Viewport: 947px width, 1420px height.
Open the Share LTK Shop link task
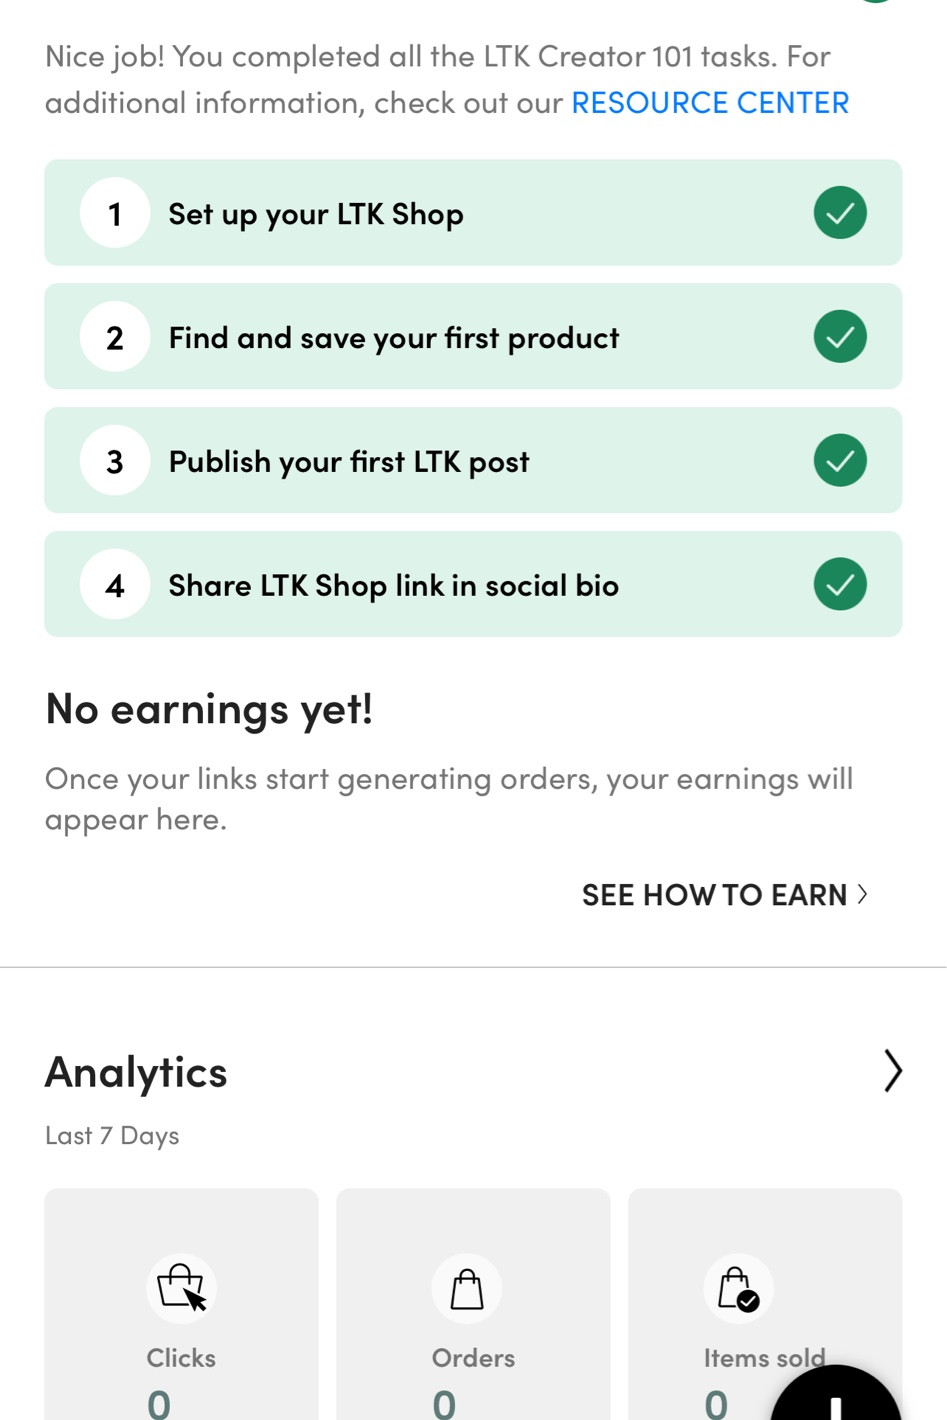(393, 585)
